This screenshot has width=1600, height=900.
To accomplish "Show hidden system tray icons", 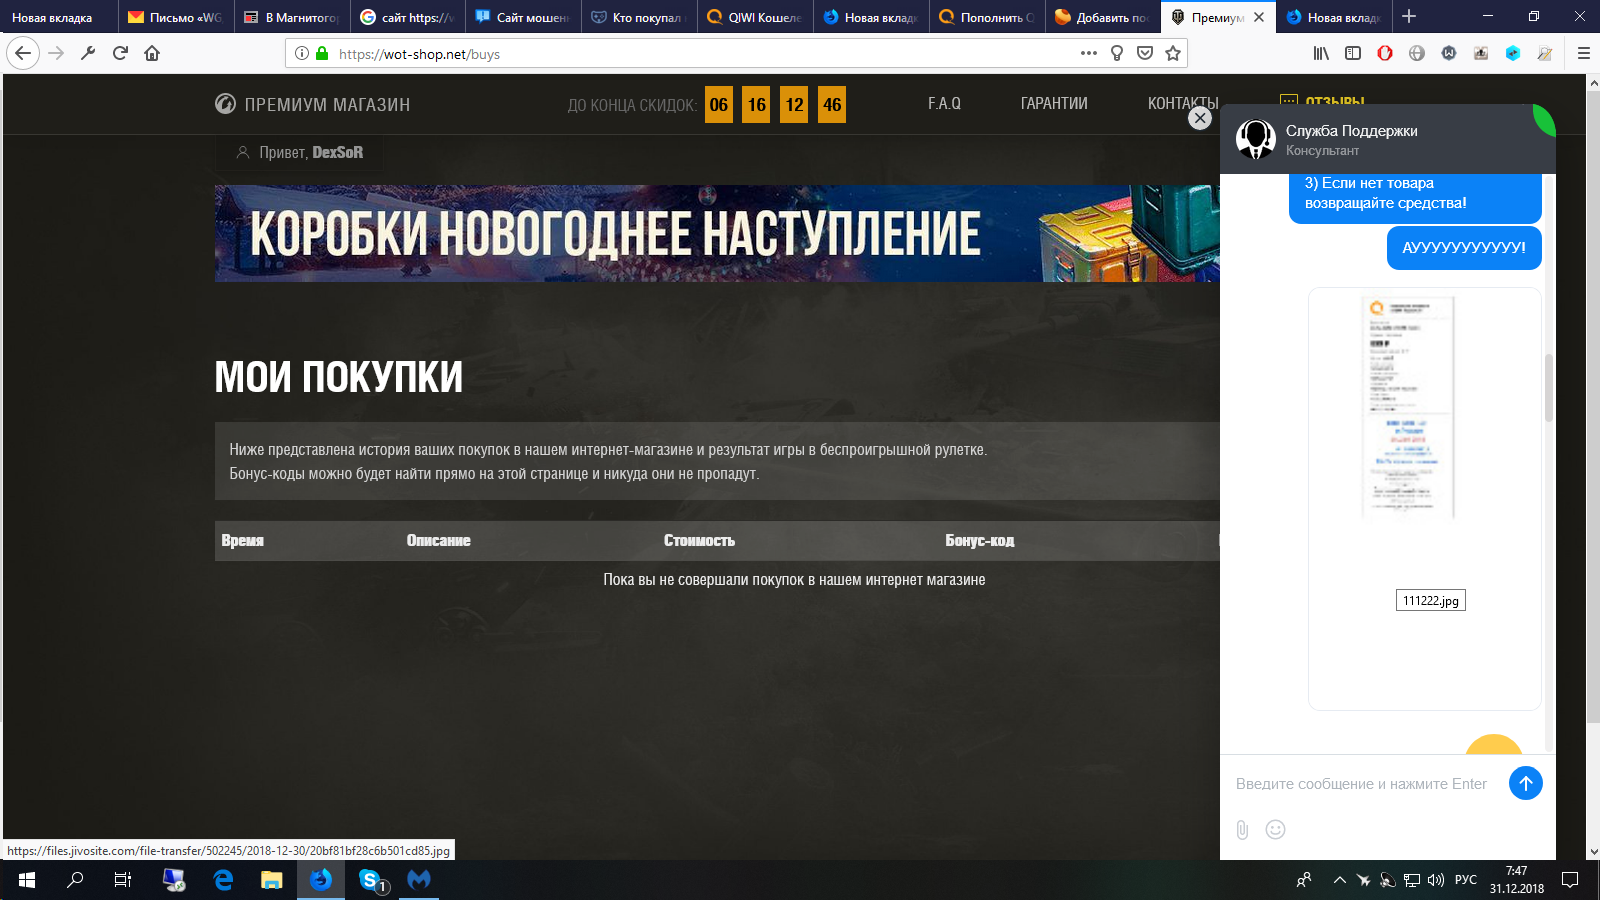I will tap(1339, 880).
